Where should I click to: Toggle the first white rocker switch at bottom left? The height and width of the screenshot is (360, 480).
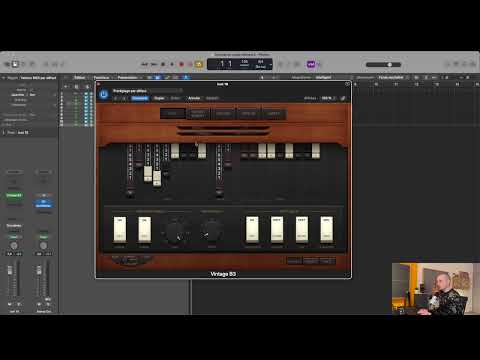[120, 229]
